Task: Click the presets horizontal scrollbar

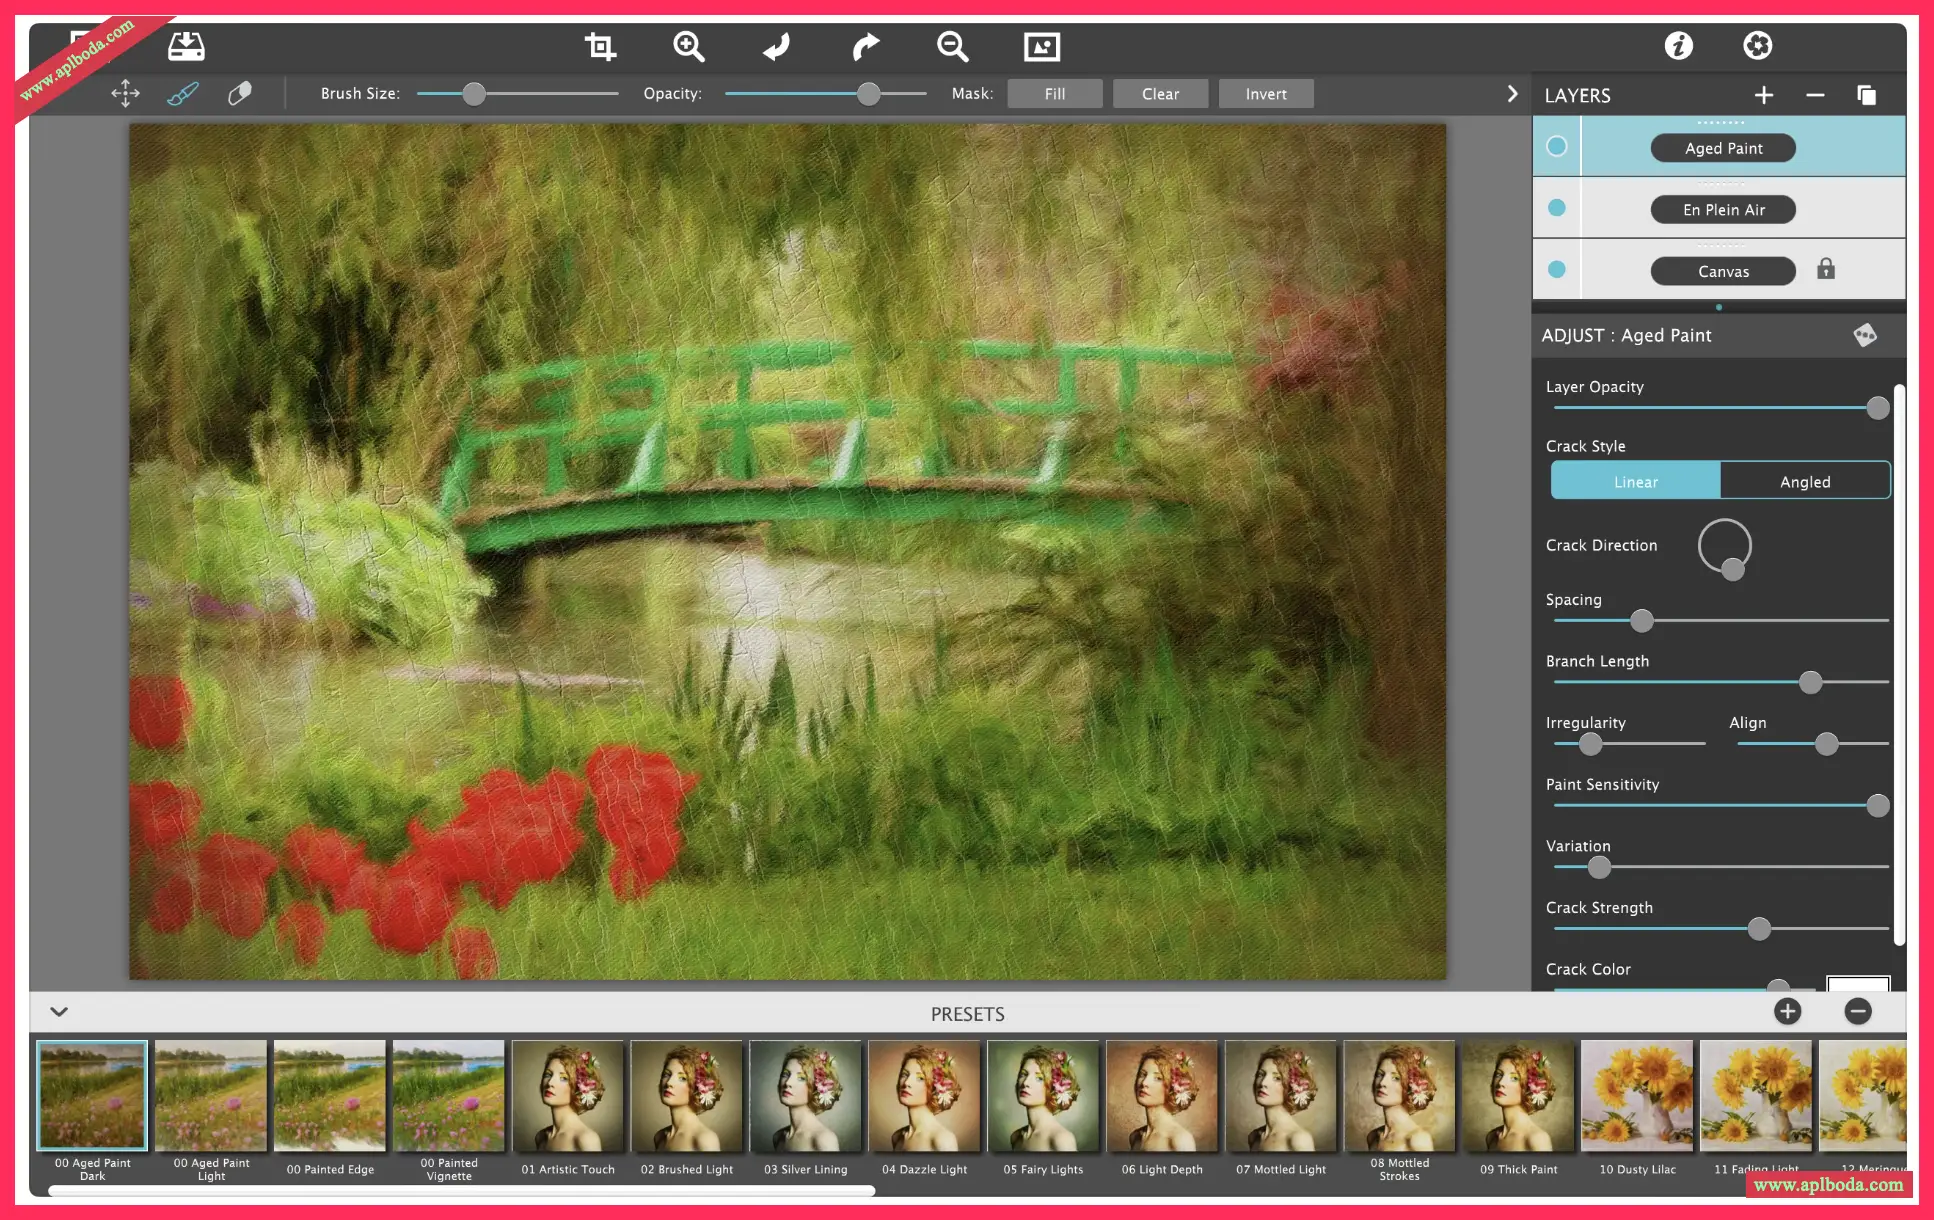Action: pyautogui.click(x=462, y=1190)
